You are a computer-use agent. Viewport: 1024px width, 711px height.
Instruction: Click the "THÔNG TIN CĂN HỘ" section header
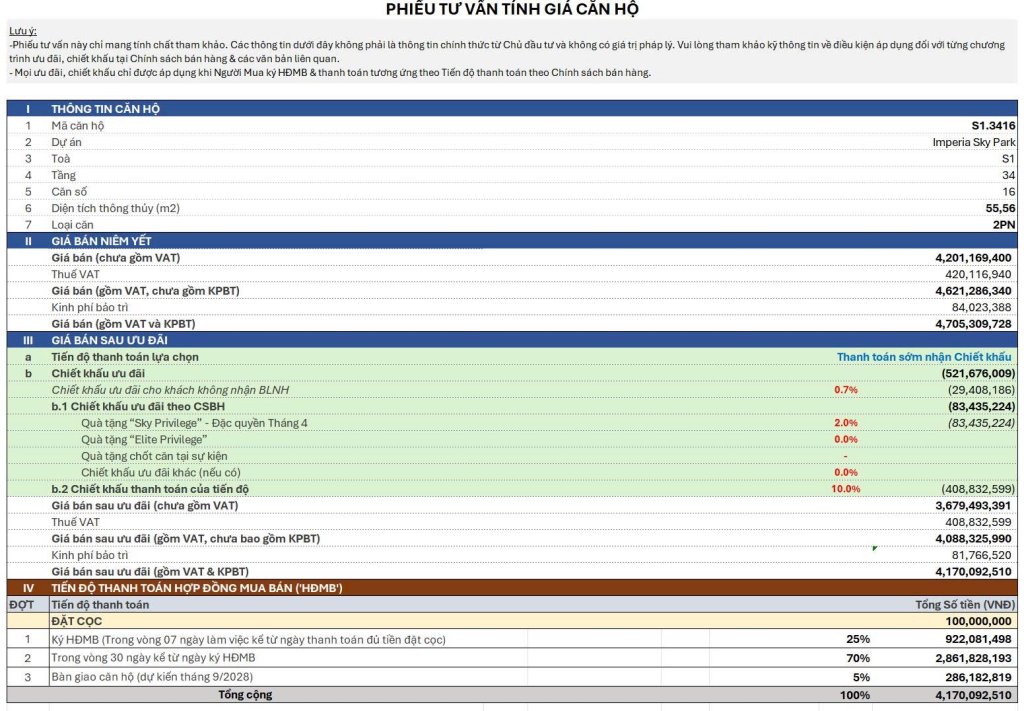(105, 109)
